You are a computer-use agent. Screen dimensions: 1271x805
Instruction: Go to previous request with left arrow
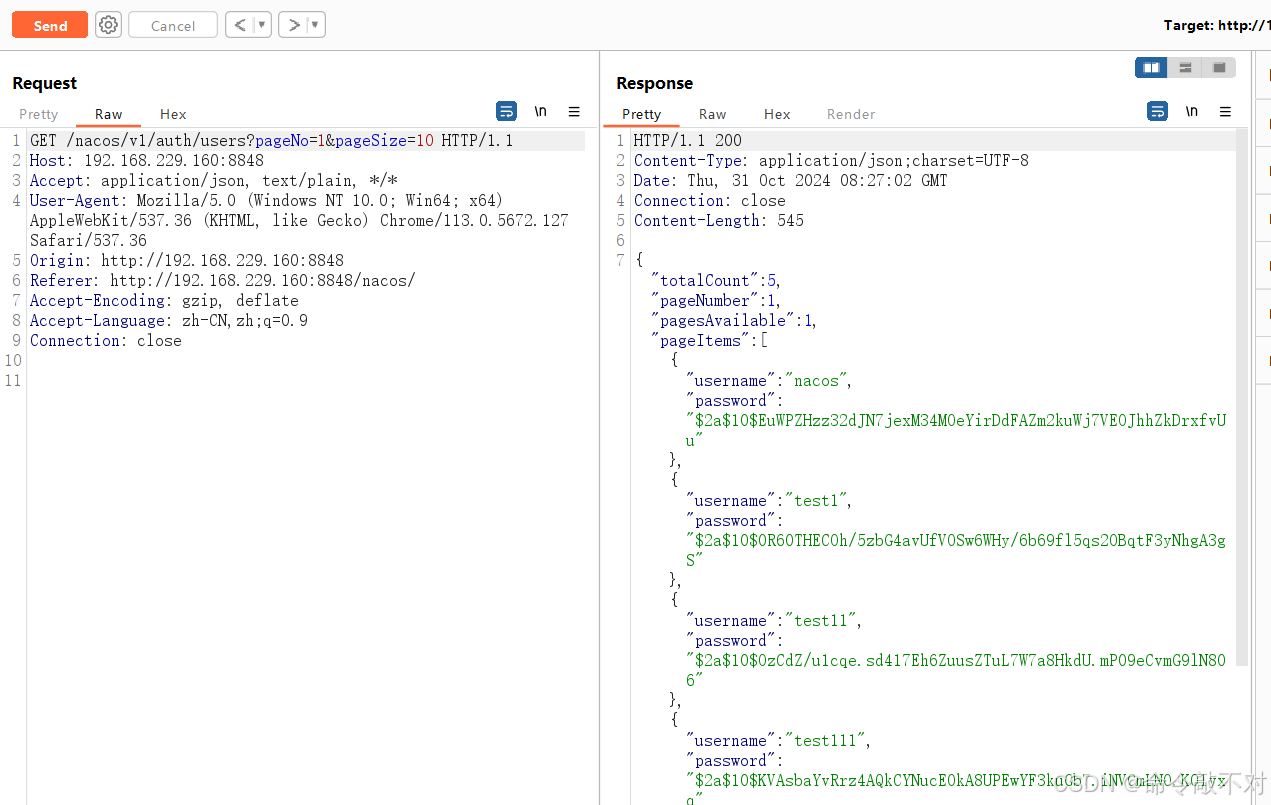pos(238,25)
